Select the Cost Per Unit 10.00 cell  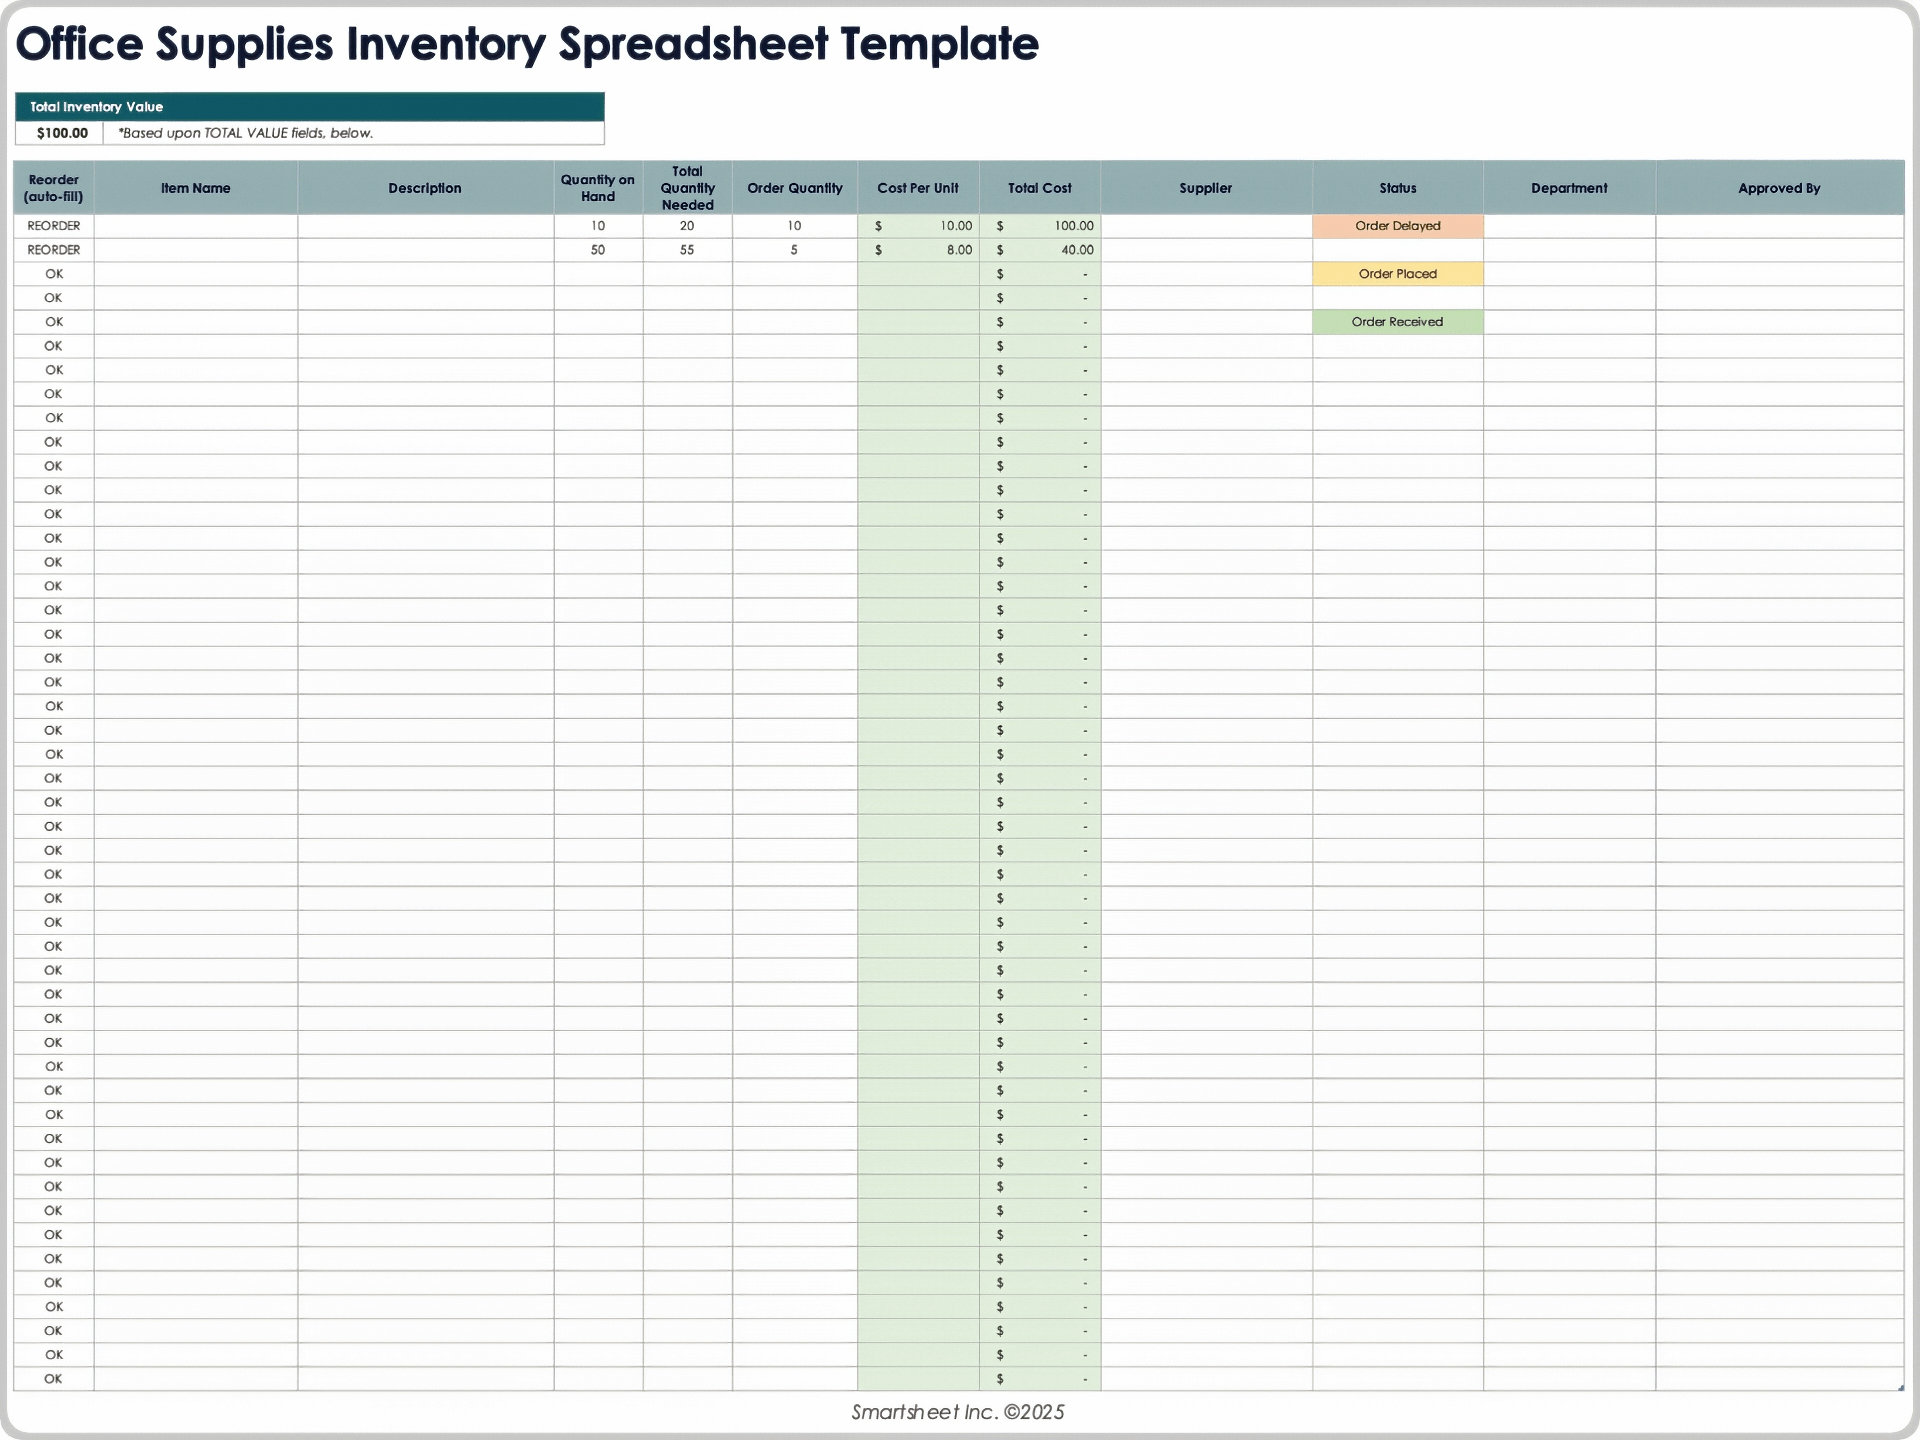pos(918,226)
